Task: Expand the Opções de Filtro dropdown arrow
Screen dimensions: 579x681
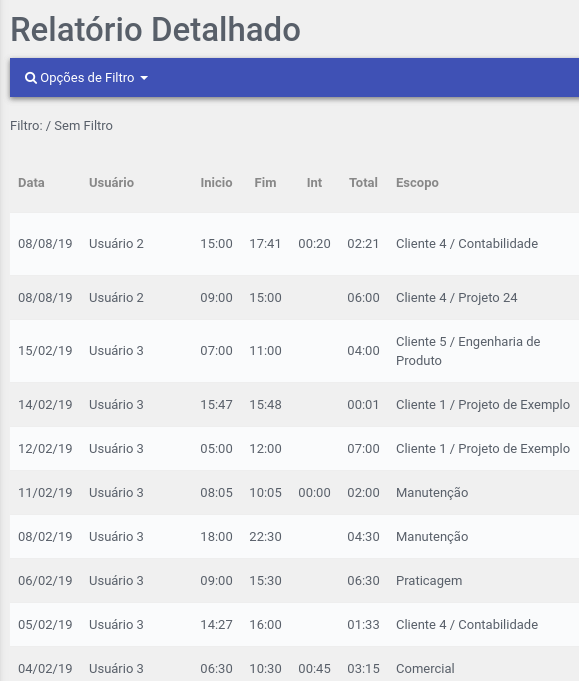Action: (144, 78)
